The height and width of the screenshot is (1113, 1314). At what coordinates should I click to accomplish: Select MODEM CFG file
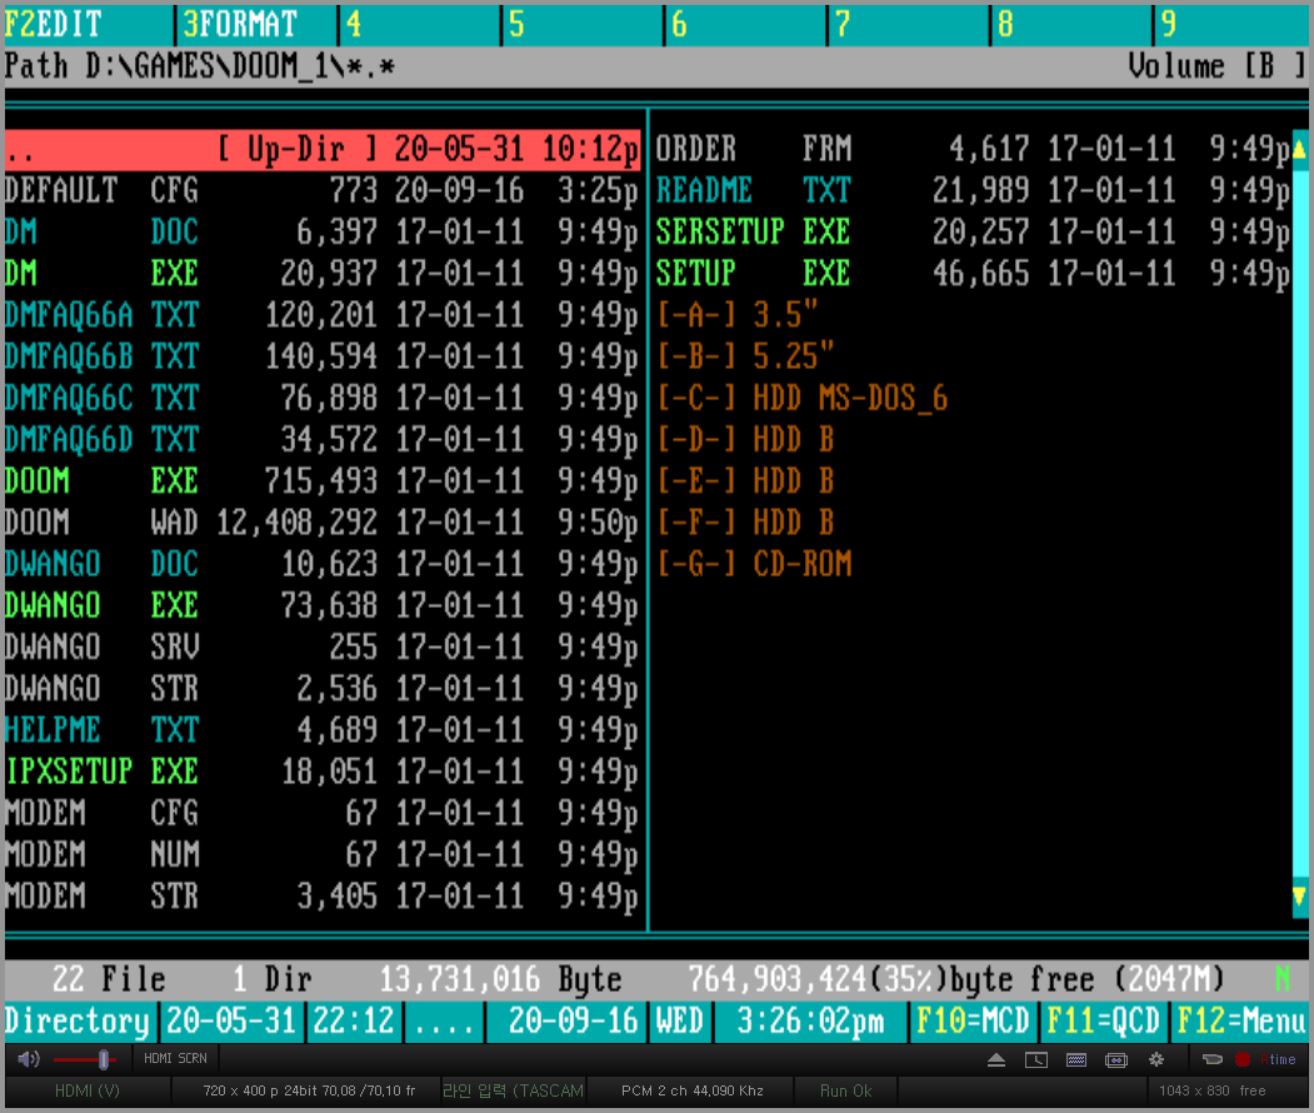coord(322,813)
